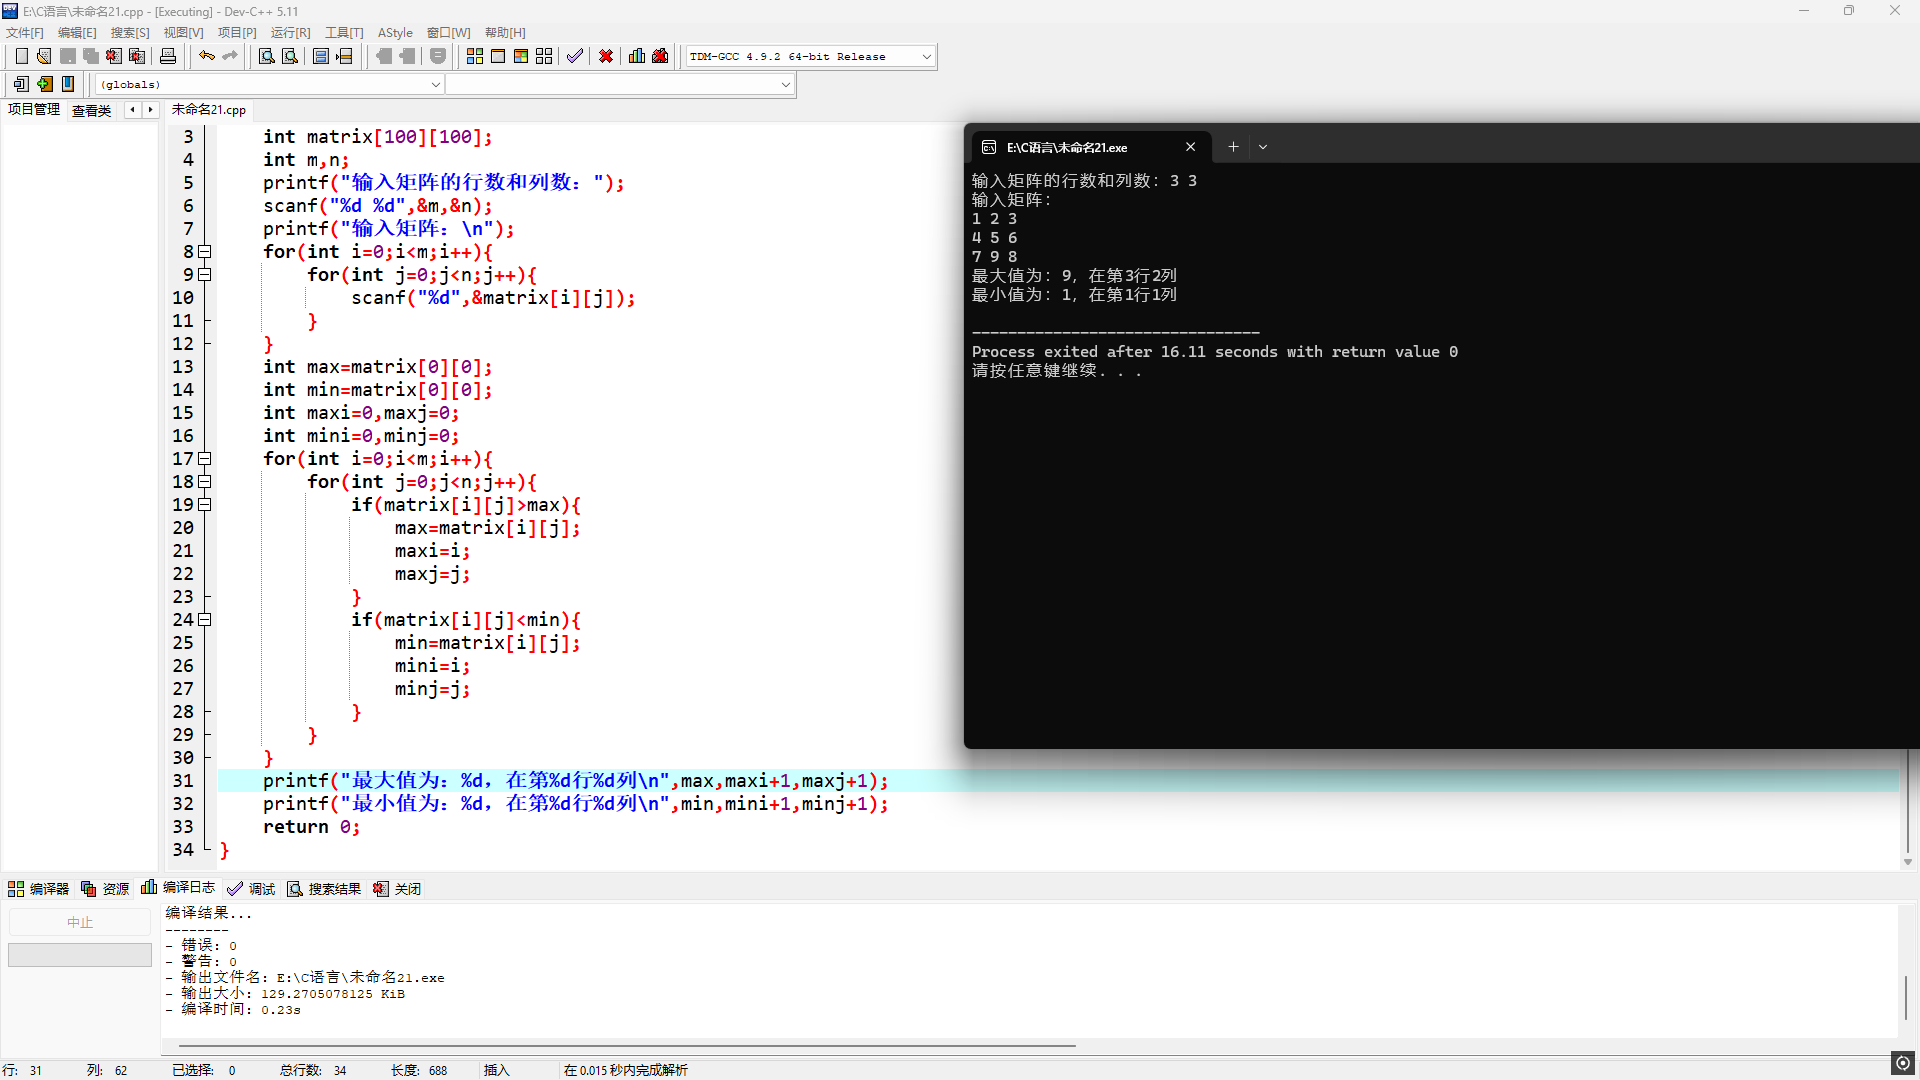This screenshot has width=1920, height=1080.
Task: Open the console new-tab chevron dropdown
Action: pos(1263,147)
